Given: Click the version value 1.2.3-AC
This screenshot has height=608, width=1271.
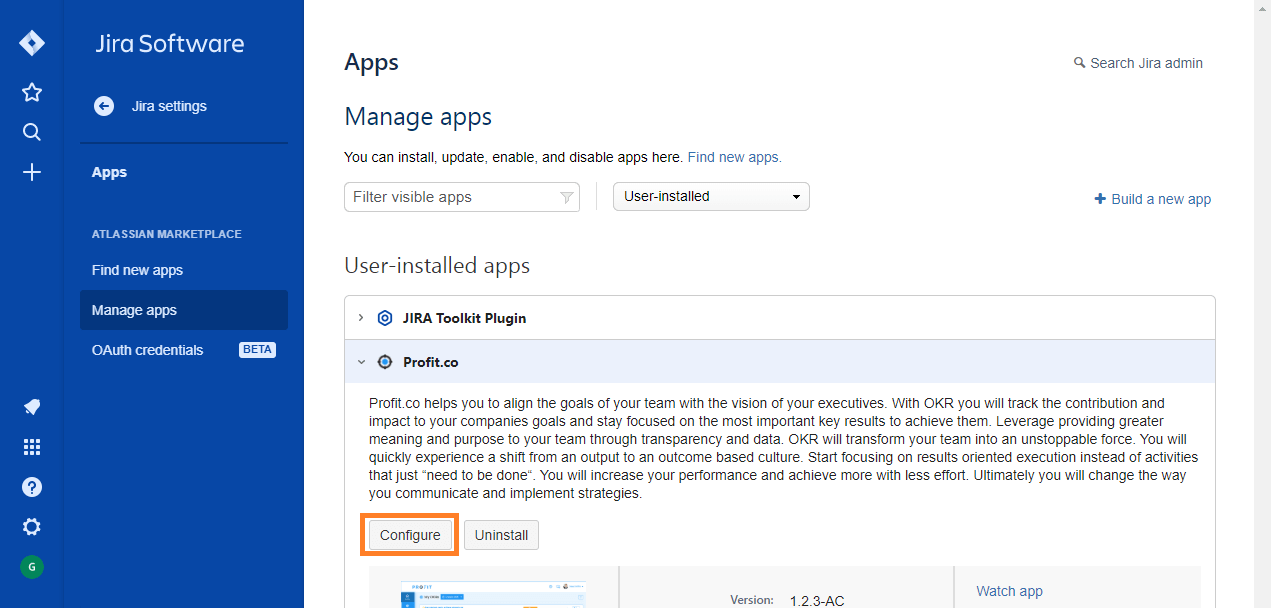Looking at the screenshot, I should click(x=817, y=601).
